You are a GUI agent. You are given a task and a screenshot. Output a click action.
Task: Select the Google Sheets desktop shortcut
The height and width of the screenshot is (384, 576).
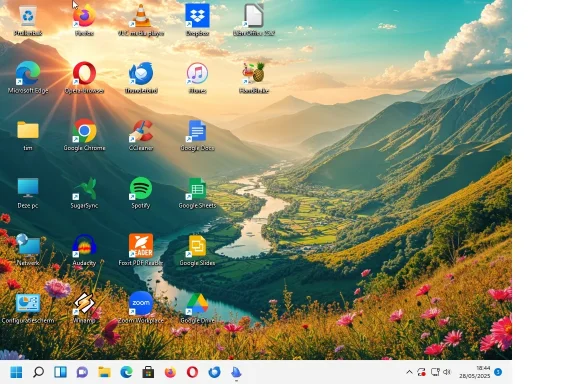click(x=197, y=193)
